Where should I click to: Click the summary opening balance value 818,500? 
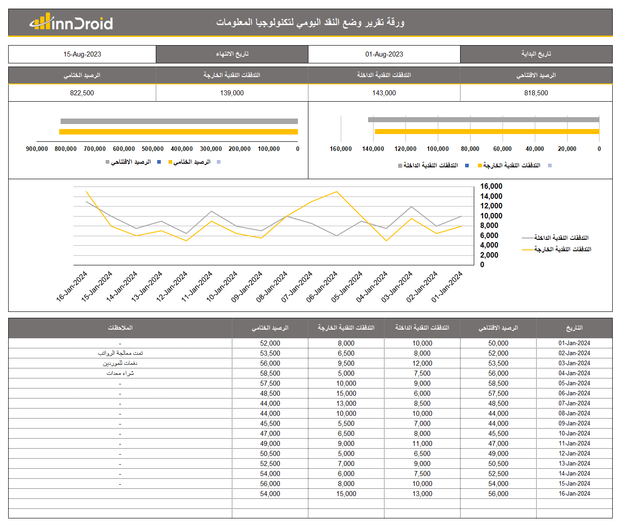536,93
